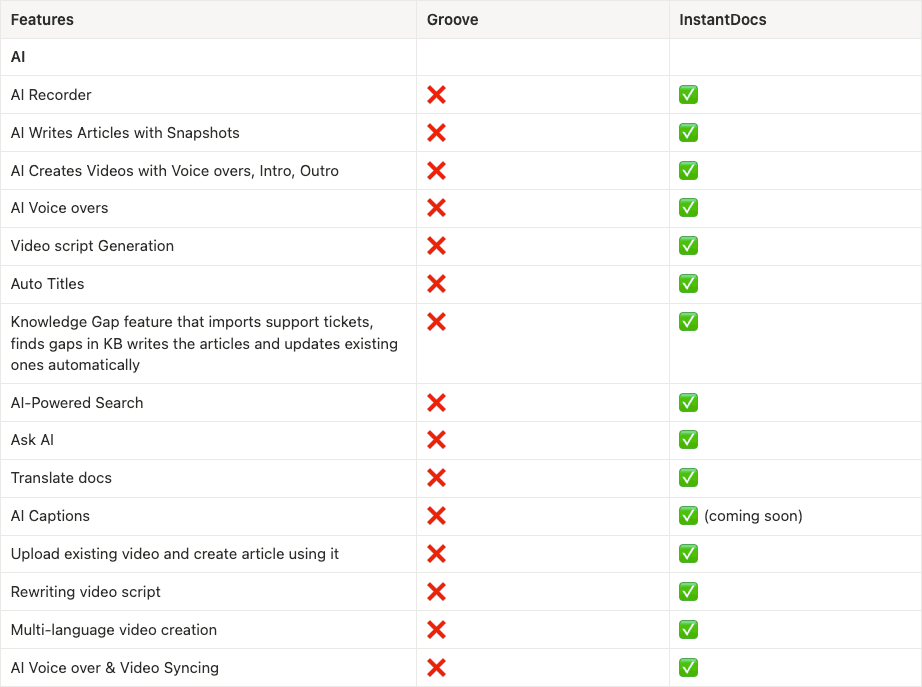Click green checkmark for AI Voice overs
This screenshot has height=687, width=922.
click(688, 208)
